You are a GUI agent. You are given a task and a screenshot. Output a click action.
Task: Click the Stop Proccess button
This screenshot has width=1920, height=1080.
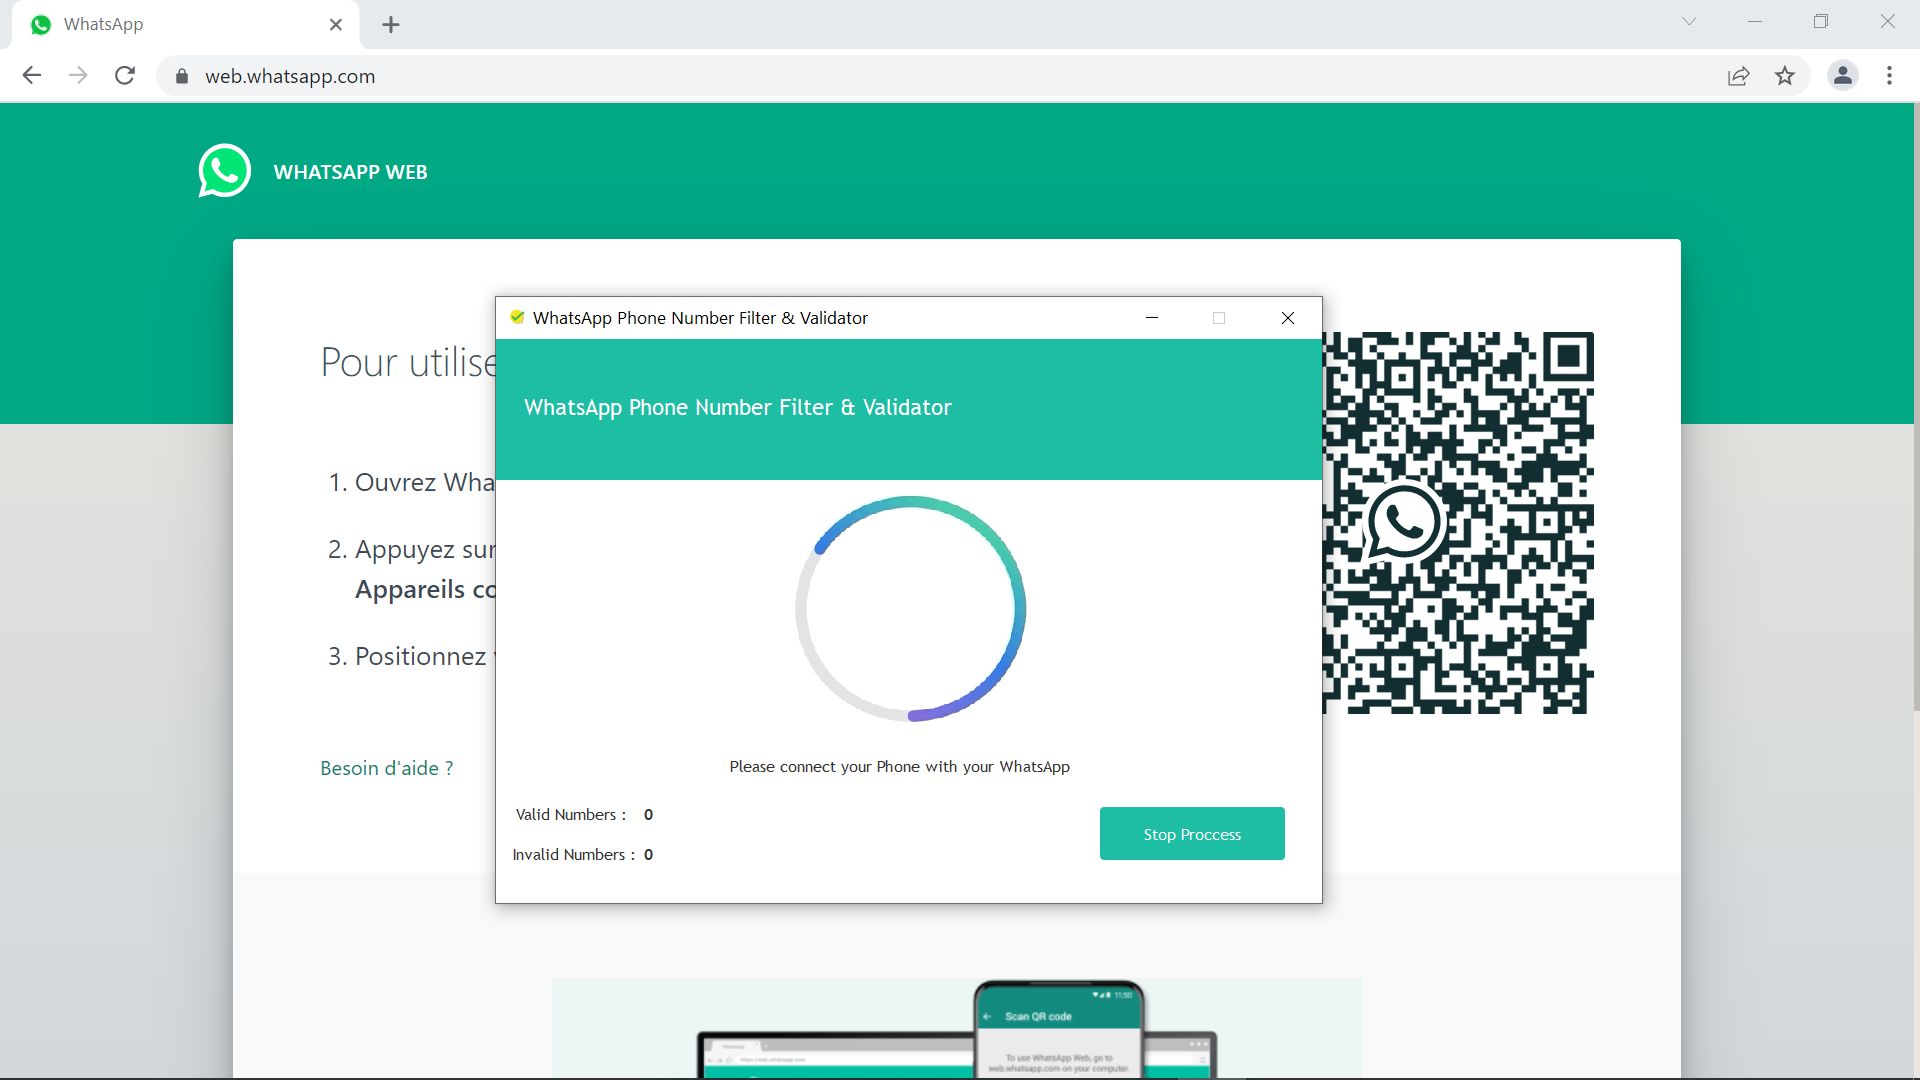click(x=1192, y=834)
